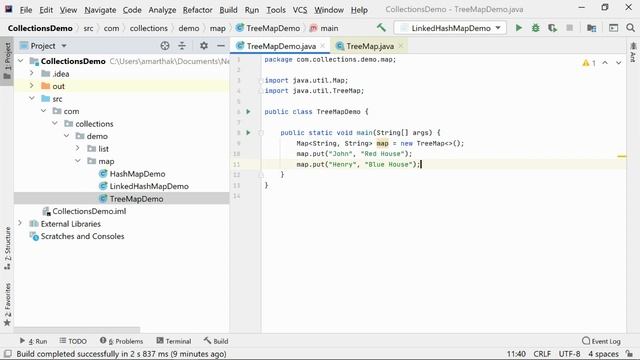This screenshot has width=640, height=360.
Task: Go to next highlighted problem arrow
Action: (619, 63)
